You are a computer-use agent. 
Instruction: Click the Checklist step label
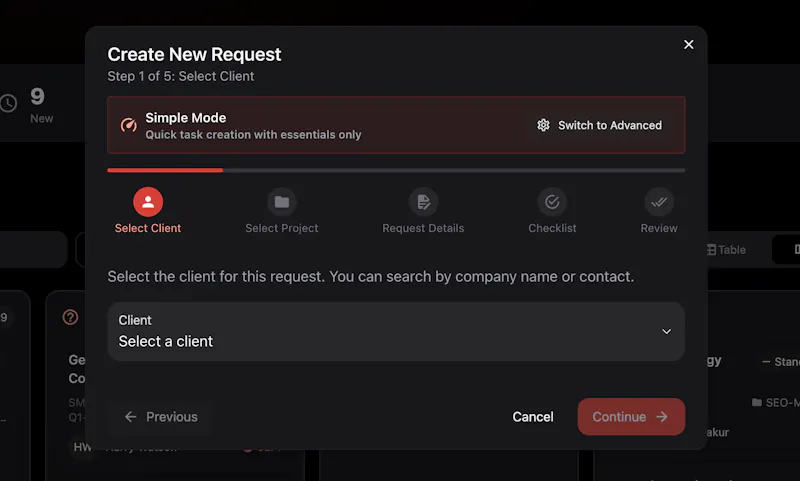(552, 229)
